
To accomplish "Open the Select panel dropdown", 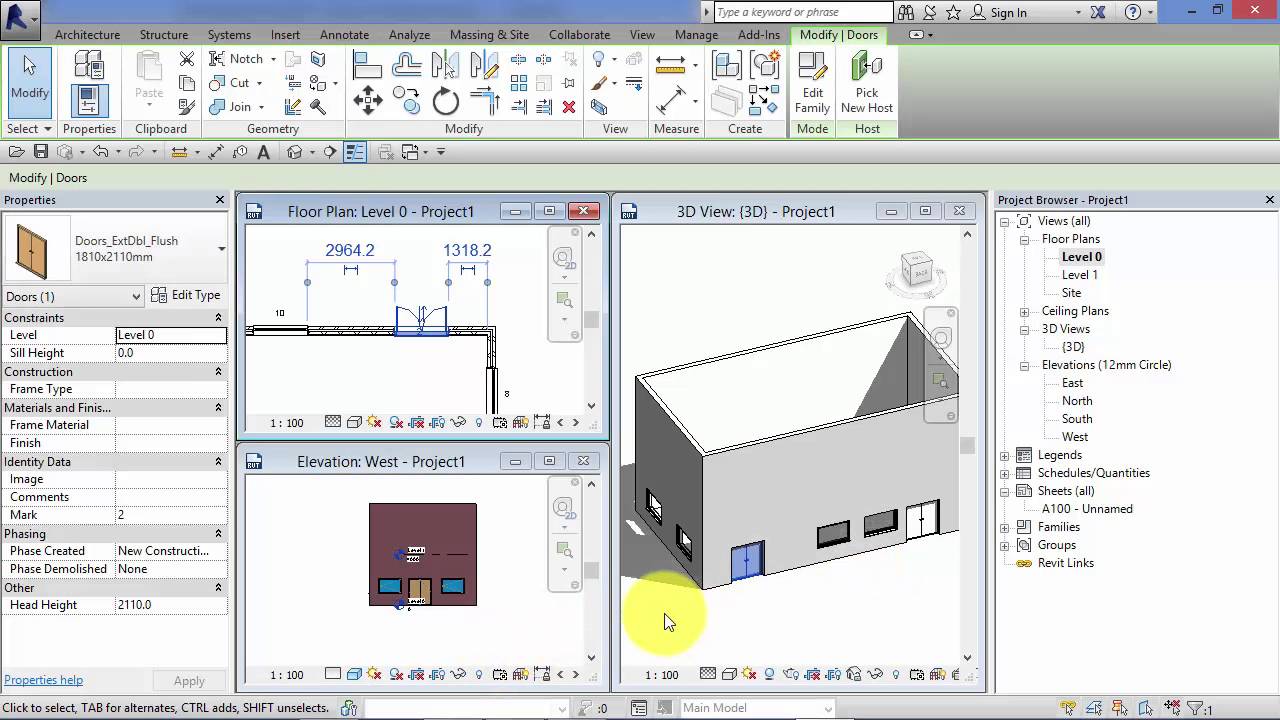I will coord(29,129).
